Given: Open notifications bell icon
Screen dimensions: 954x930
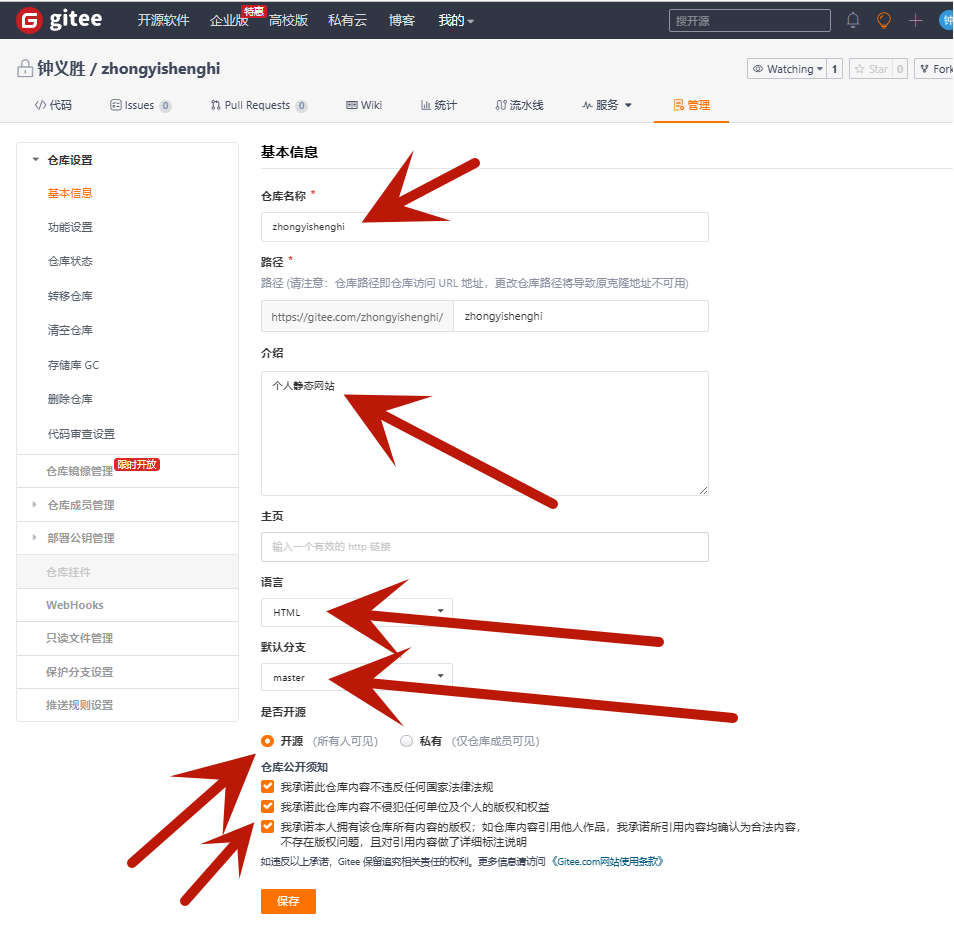Looking at the screenshot, I should [853, 20].
